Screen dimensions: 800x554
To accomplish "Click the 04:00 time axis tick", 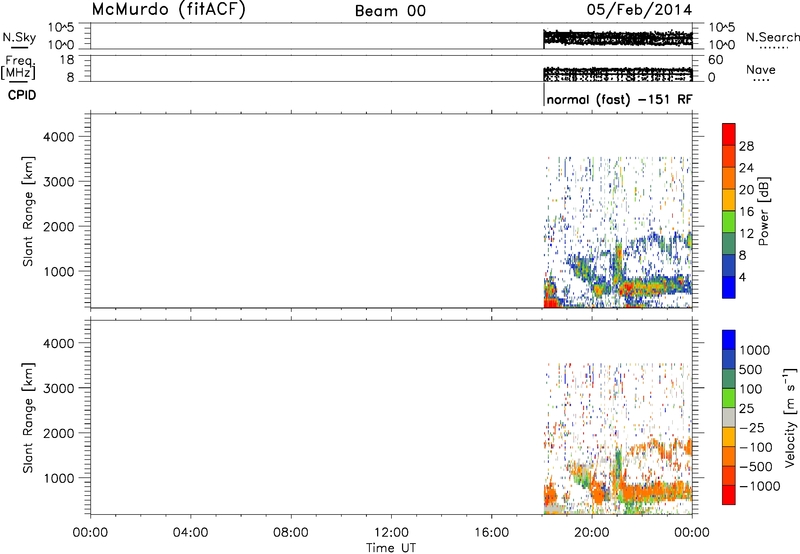I will (x=190, y=533).
